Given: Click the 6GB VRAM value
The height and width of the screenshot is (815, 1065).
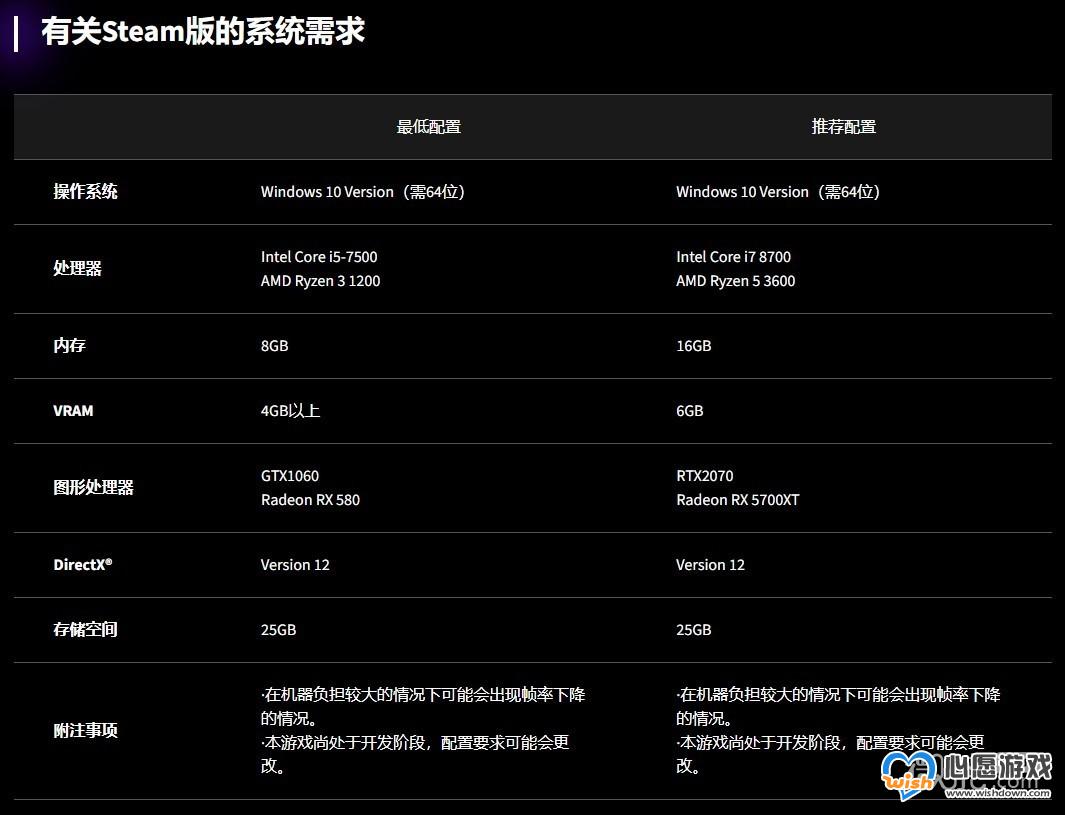Looking at the screenshot, I should pos(689,411).
